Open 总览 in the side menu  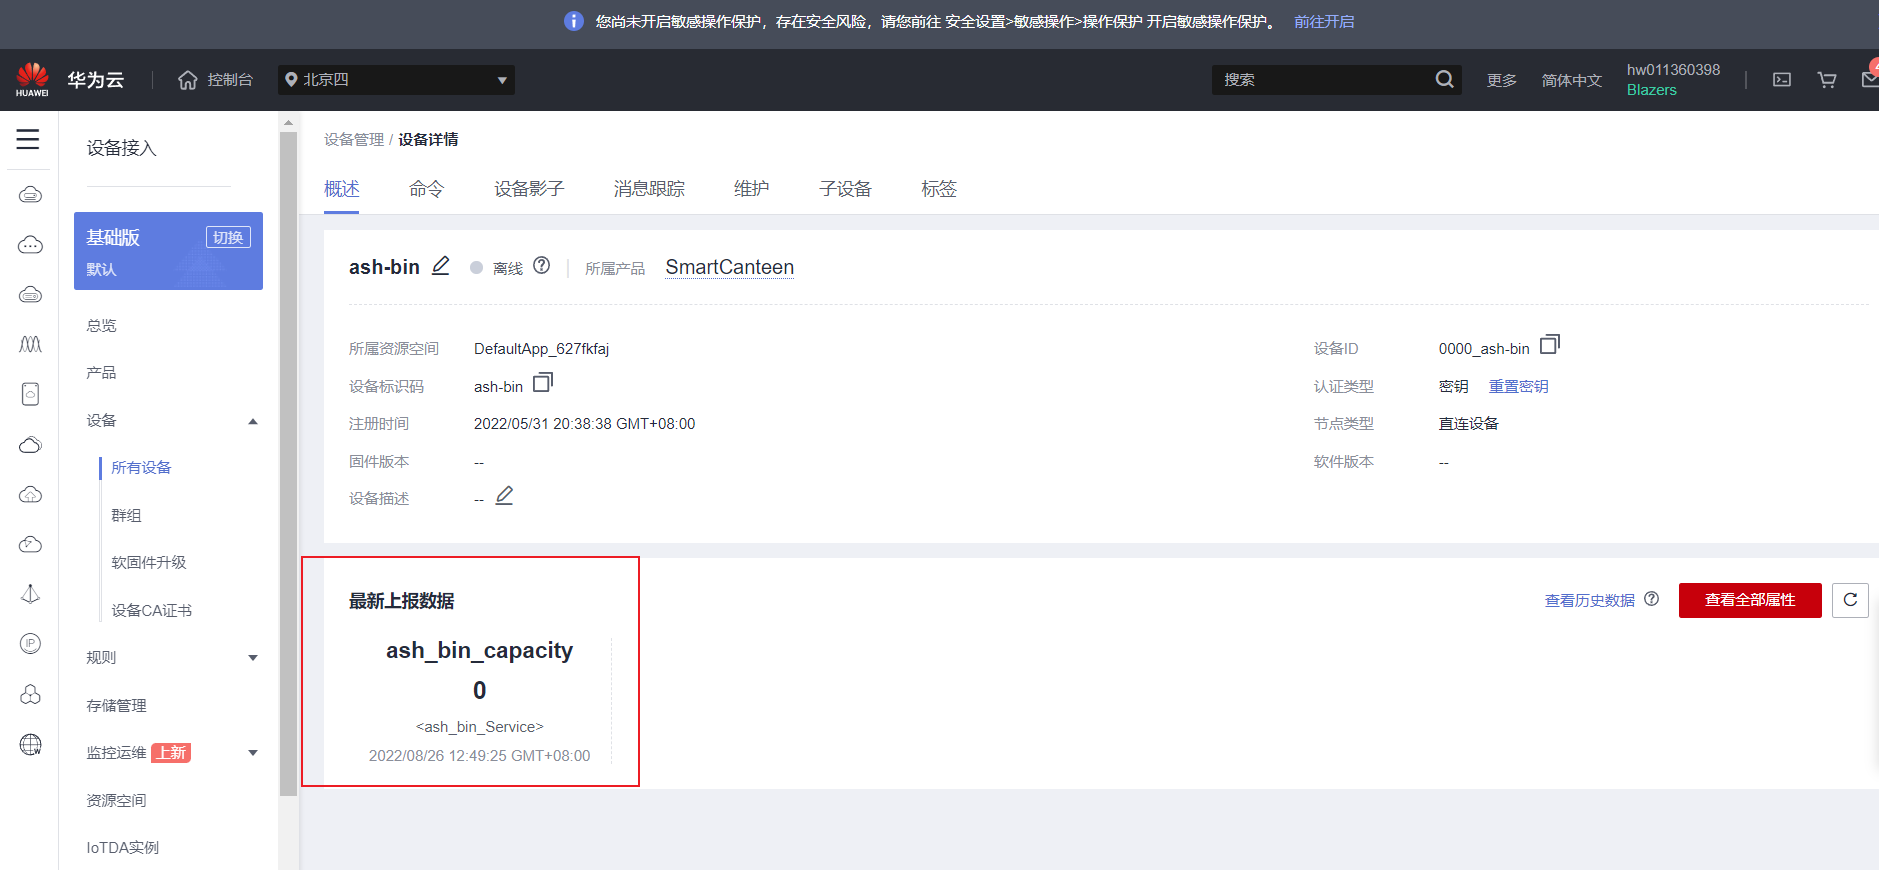(x=101, y=326)
